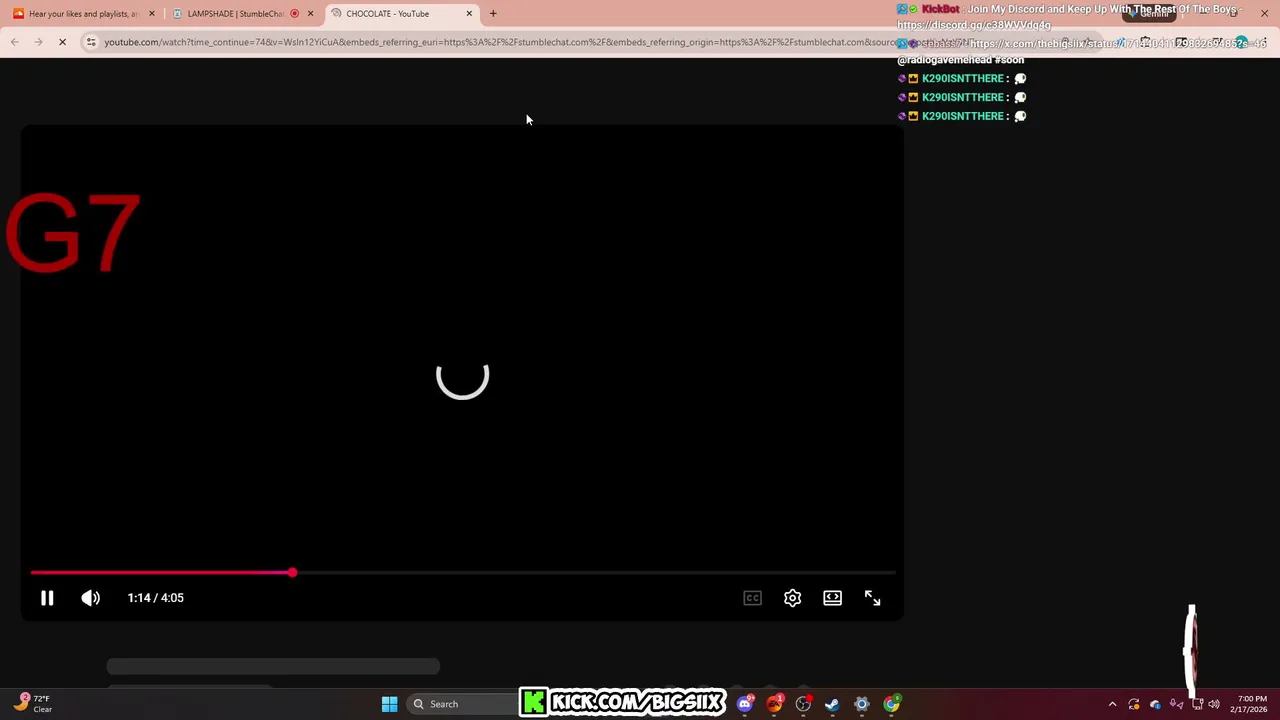The width and height of the screenshot is (1280, 720).
Task: Open the network tray icon
Action: coord(1196,704)
